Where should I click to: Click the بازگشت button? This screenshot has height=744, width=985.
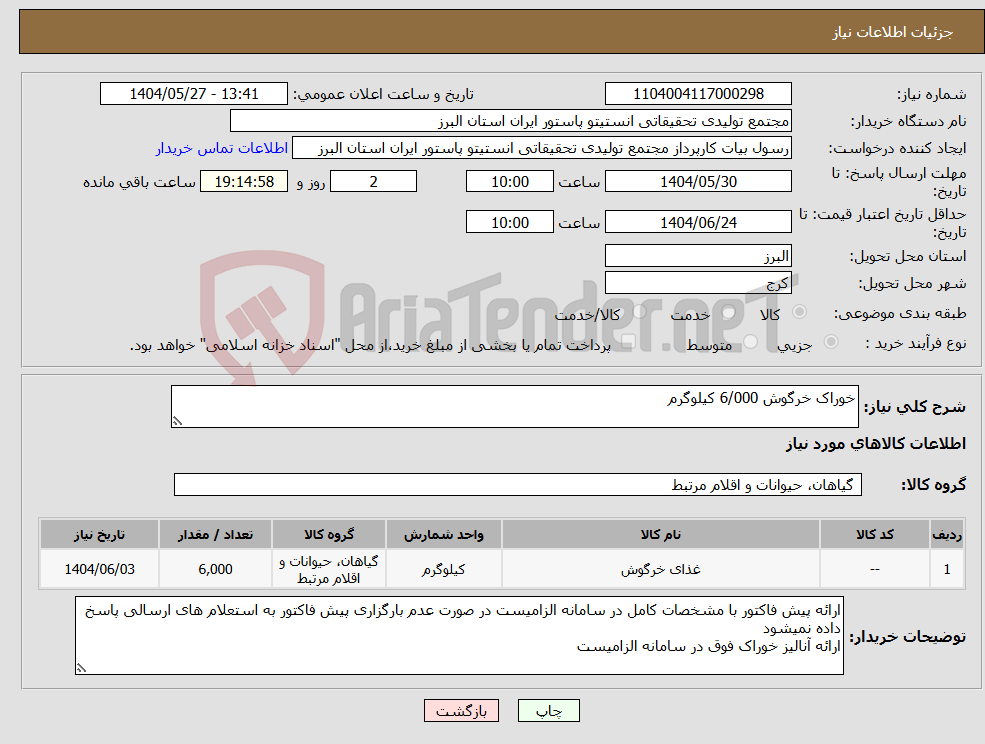[461, 710]
